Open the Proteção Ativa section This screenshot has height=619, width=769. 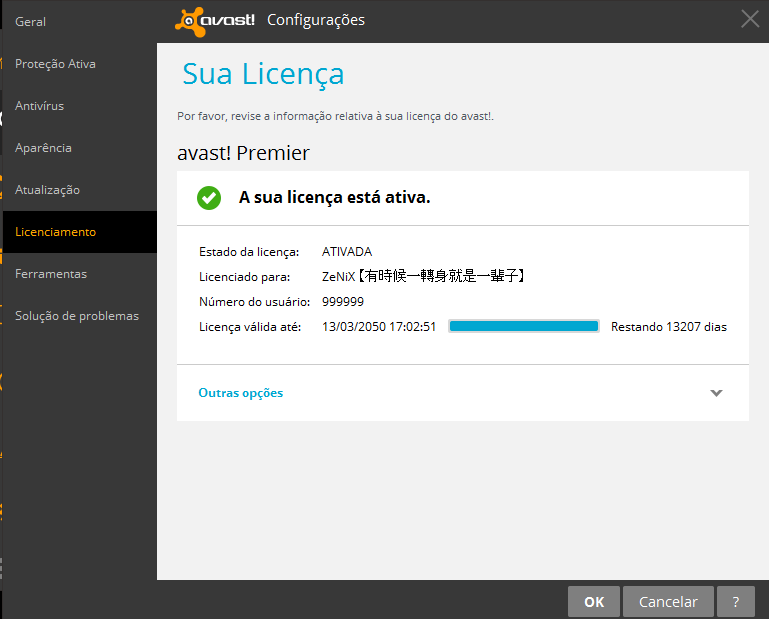(x=55, y=64)
